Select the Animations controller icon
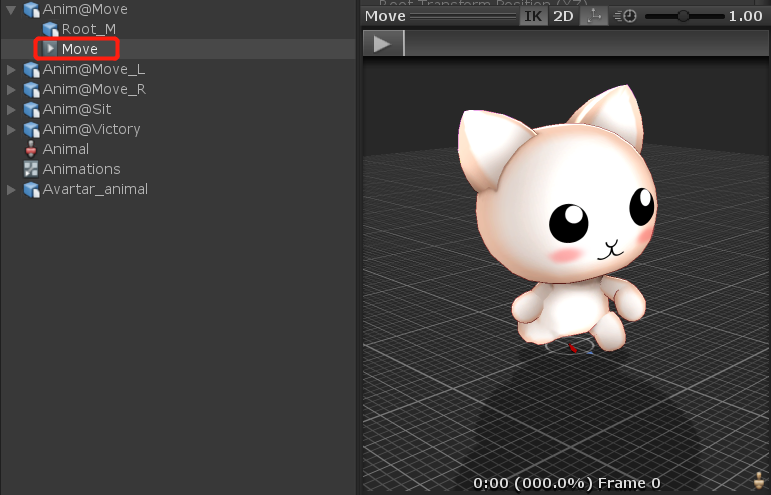771x495 pixels. tap(31, 169)
